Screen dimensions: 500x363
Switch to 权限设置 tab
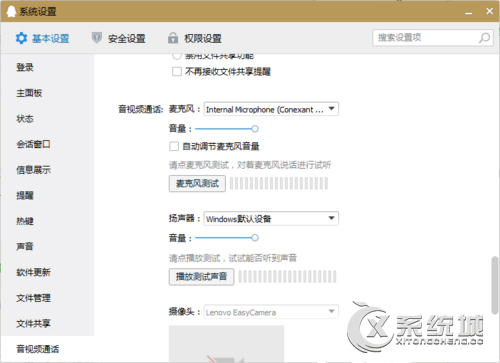195,38
